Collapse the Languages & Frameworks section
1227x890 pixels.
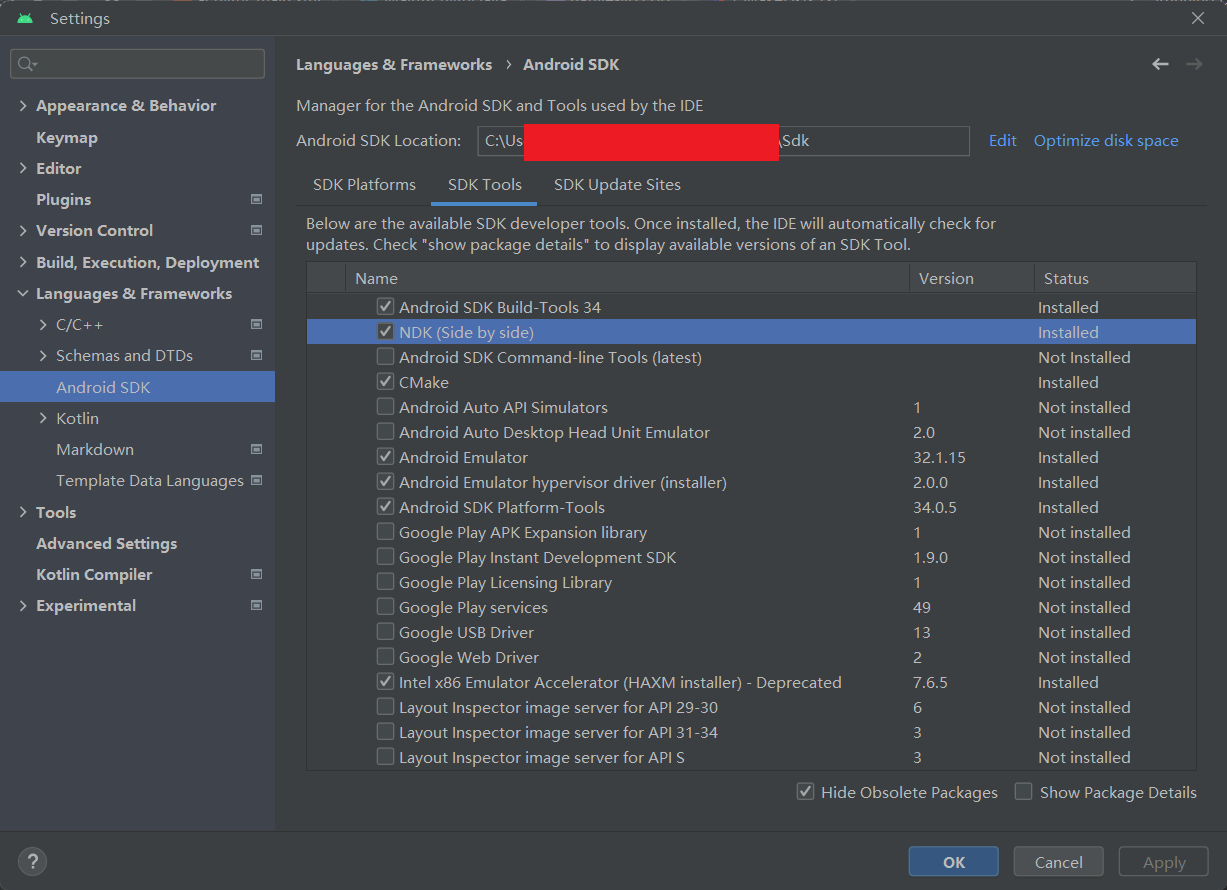(22, 293)
